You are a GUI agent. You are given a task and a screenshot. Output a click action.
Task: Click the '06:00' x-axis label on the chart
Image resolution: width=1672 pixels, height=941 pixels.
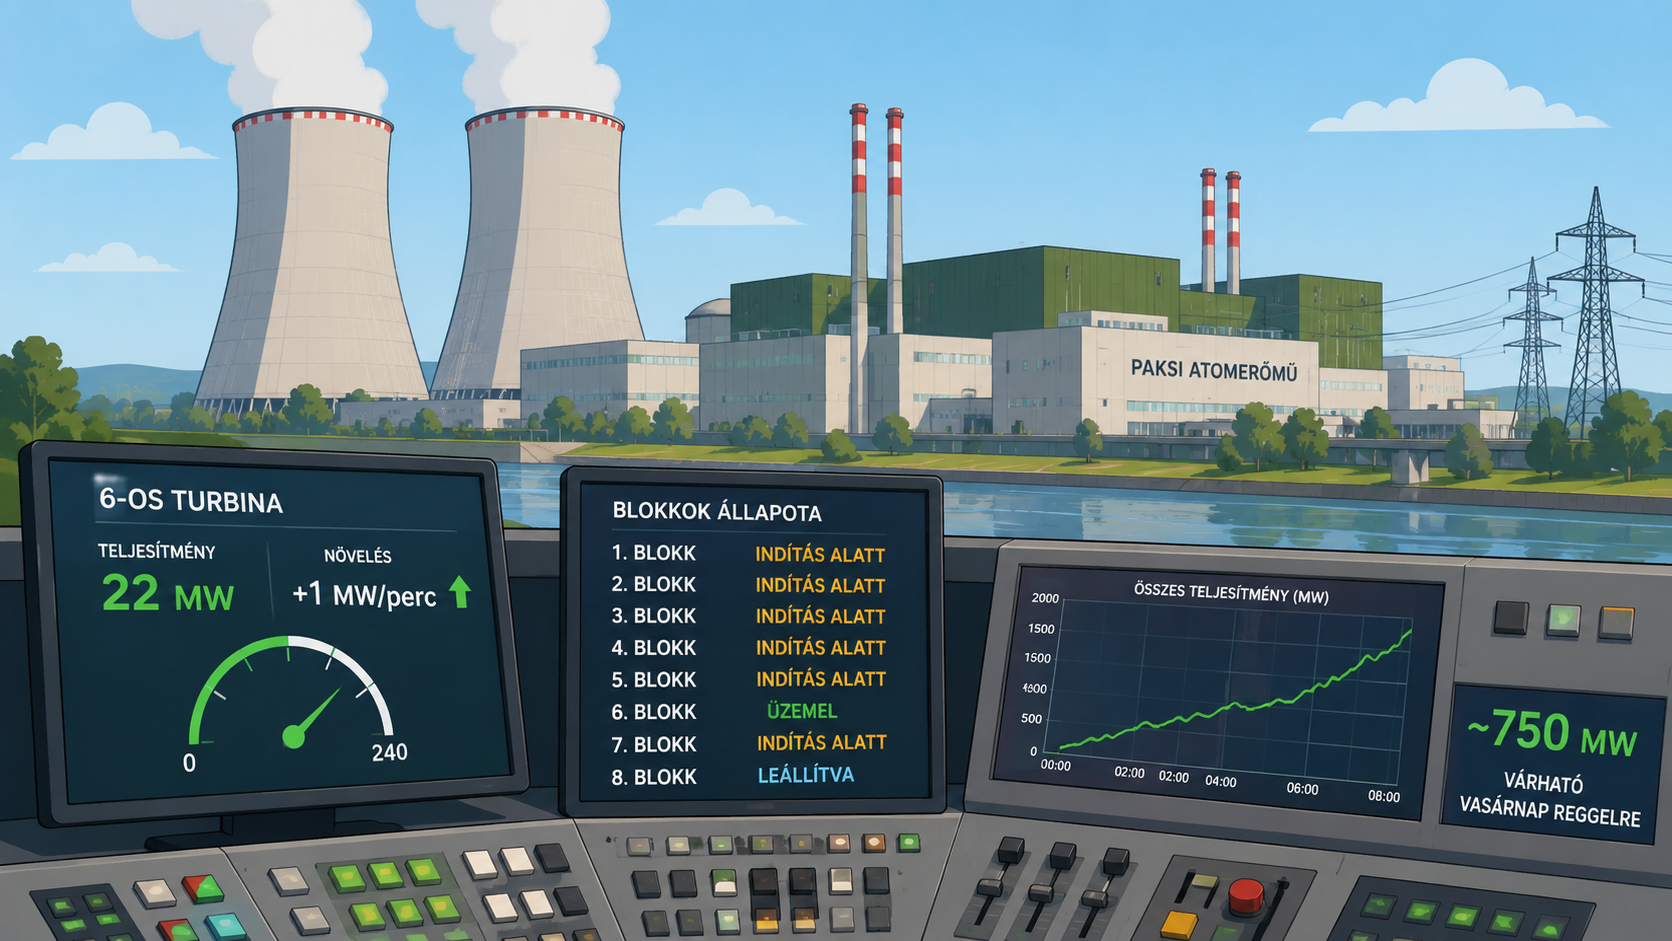pyautogui.click(x=1302, y=789)
